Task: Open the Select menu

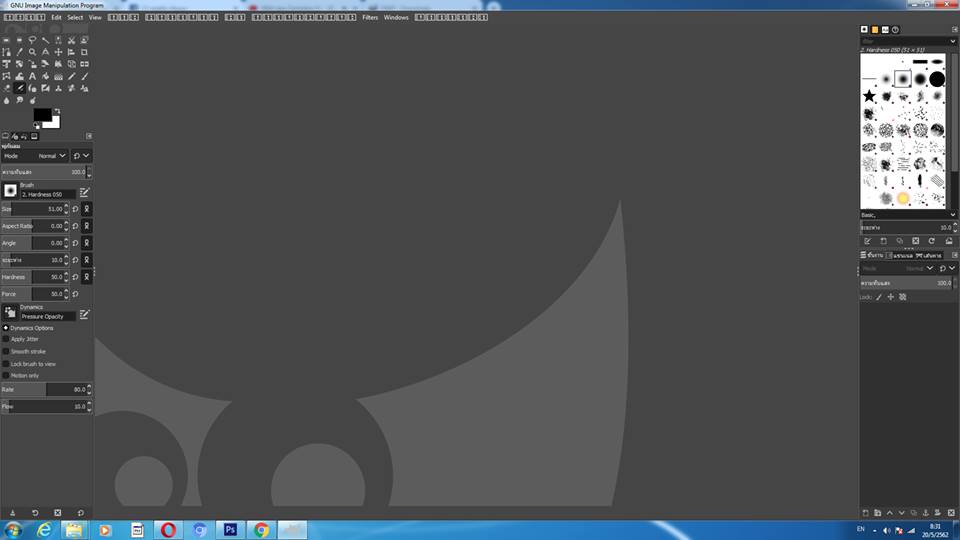Action: pos(75,17)
